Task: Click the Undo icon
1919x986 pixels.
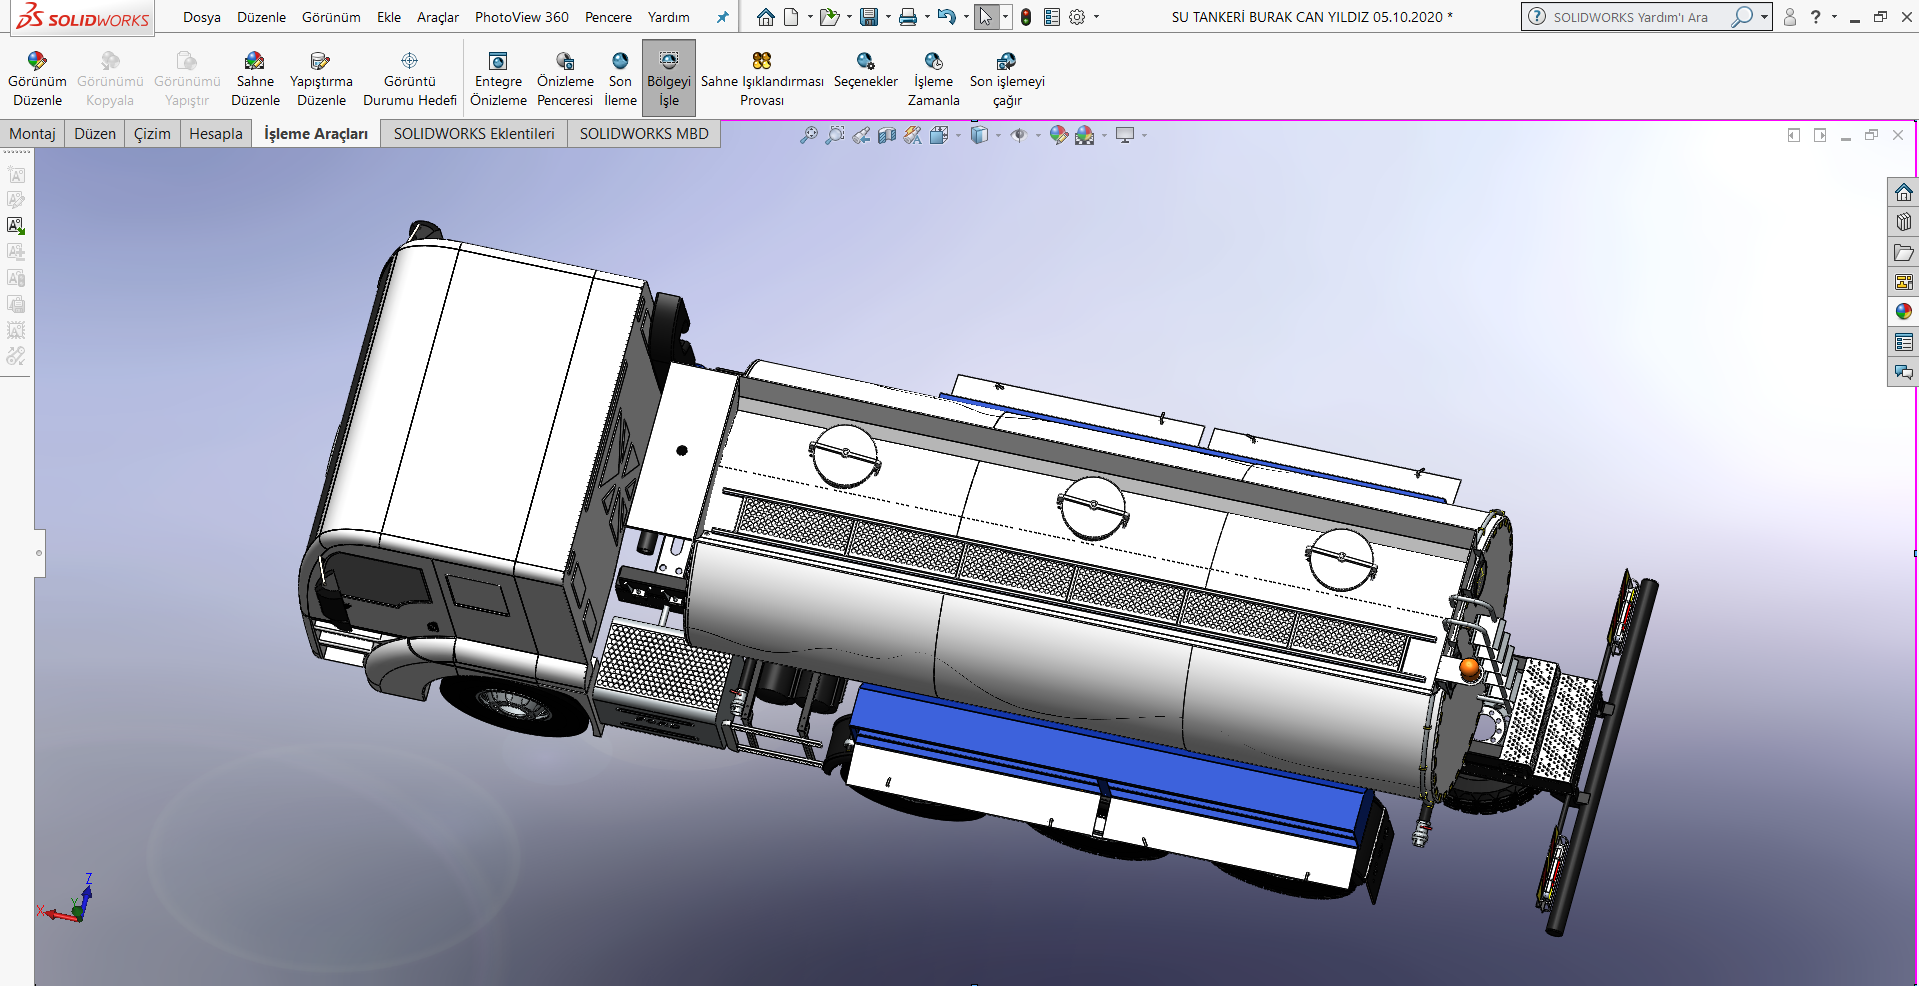Action: pyautogui.click(x=946, y=17)
